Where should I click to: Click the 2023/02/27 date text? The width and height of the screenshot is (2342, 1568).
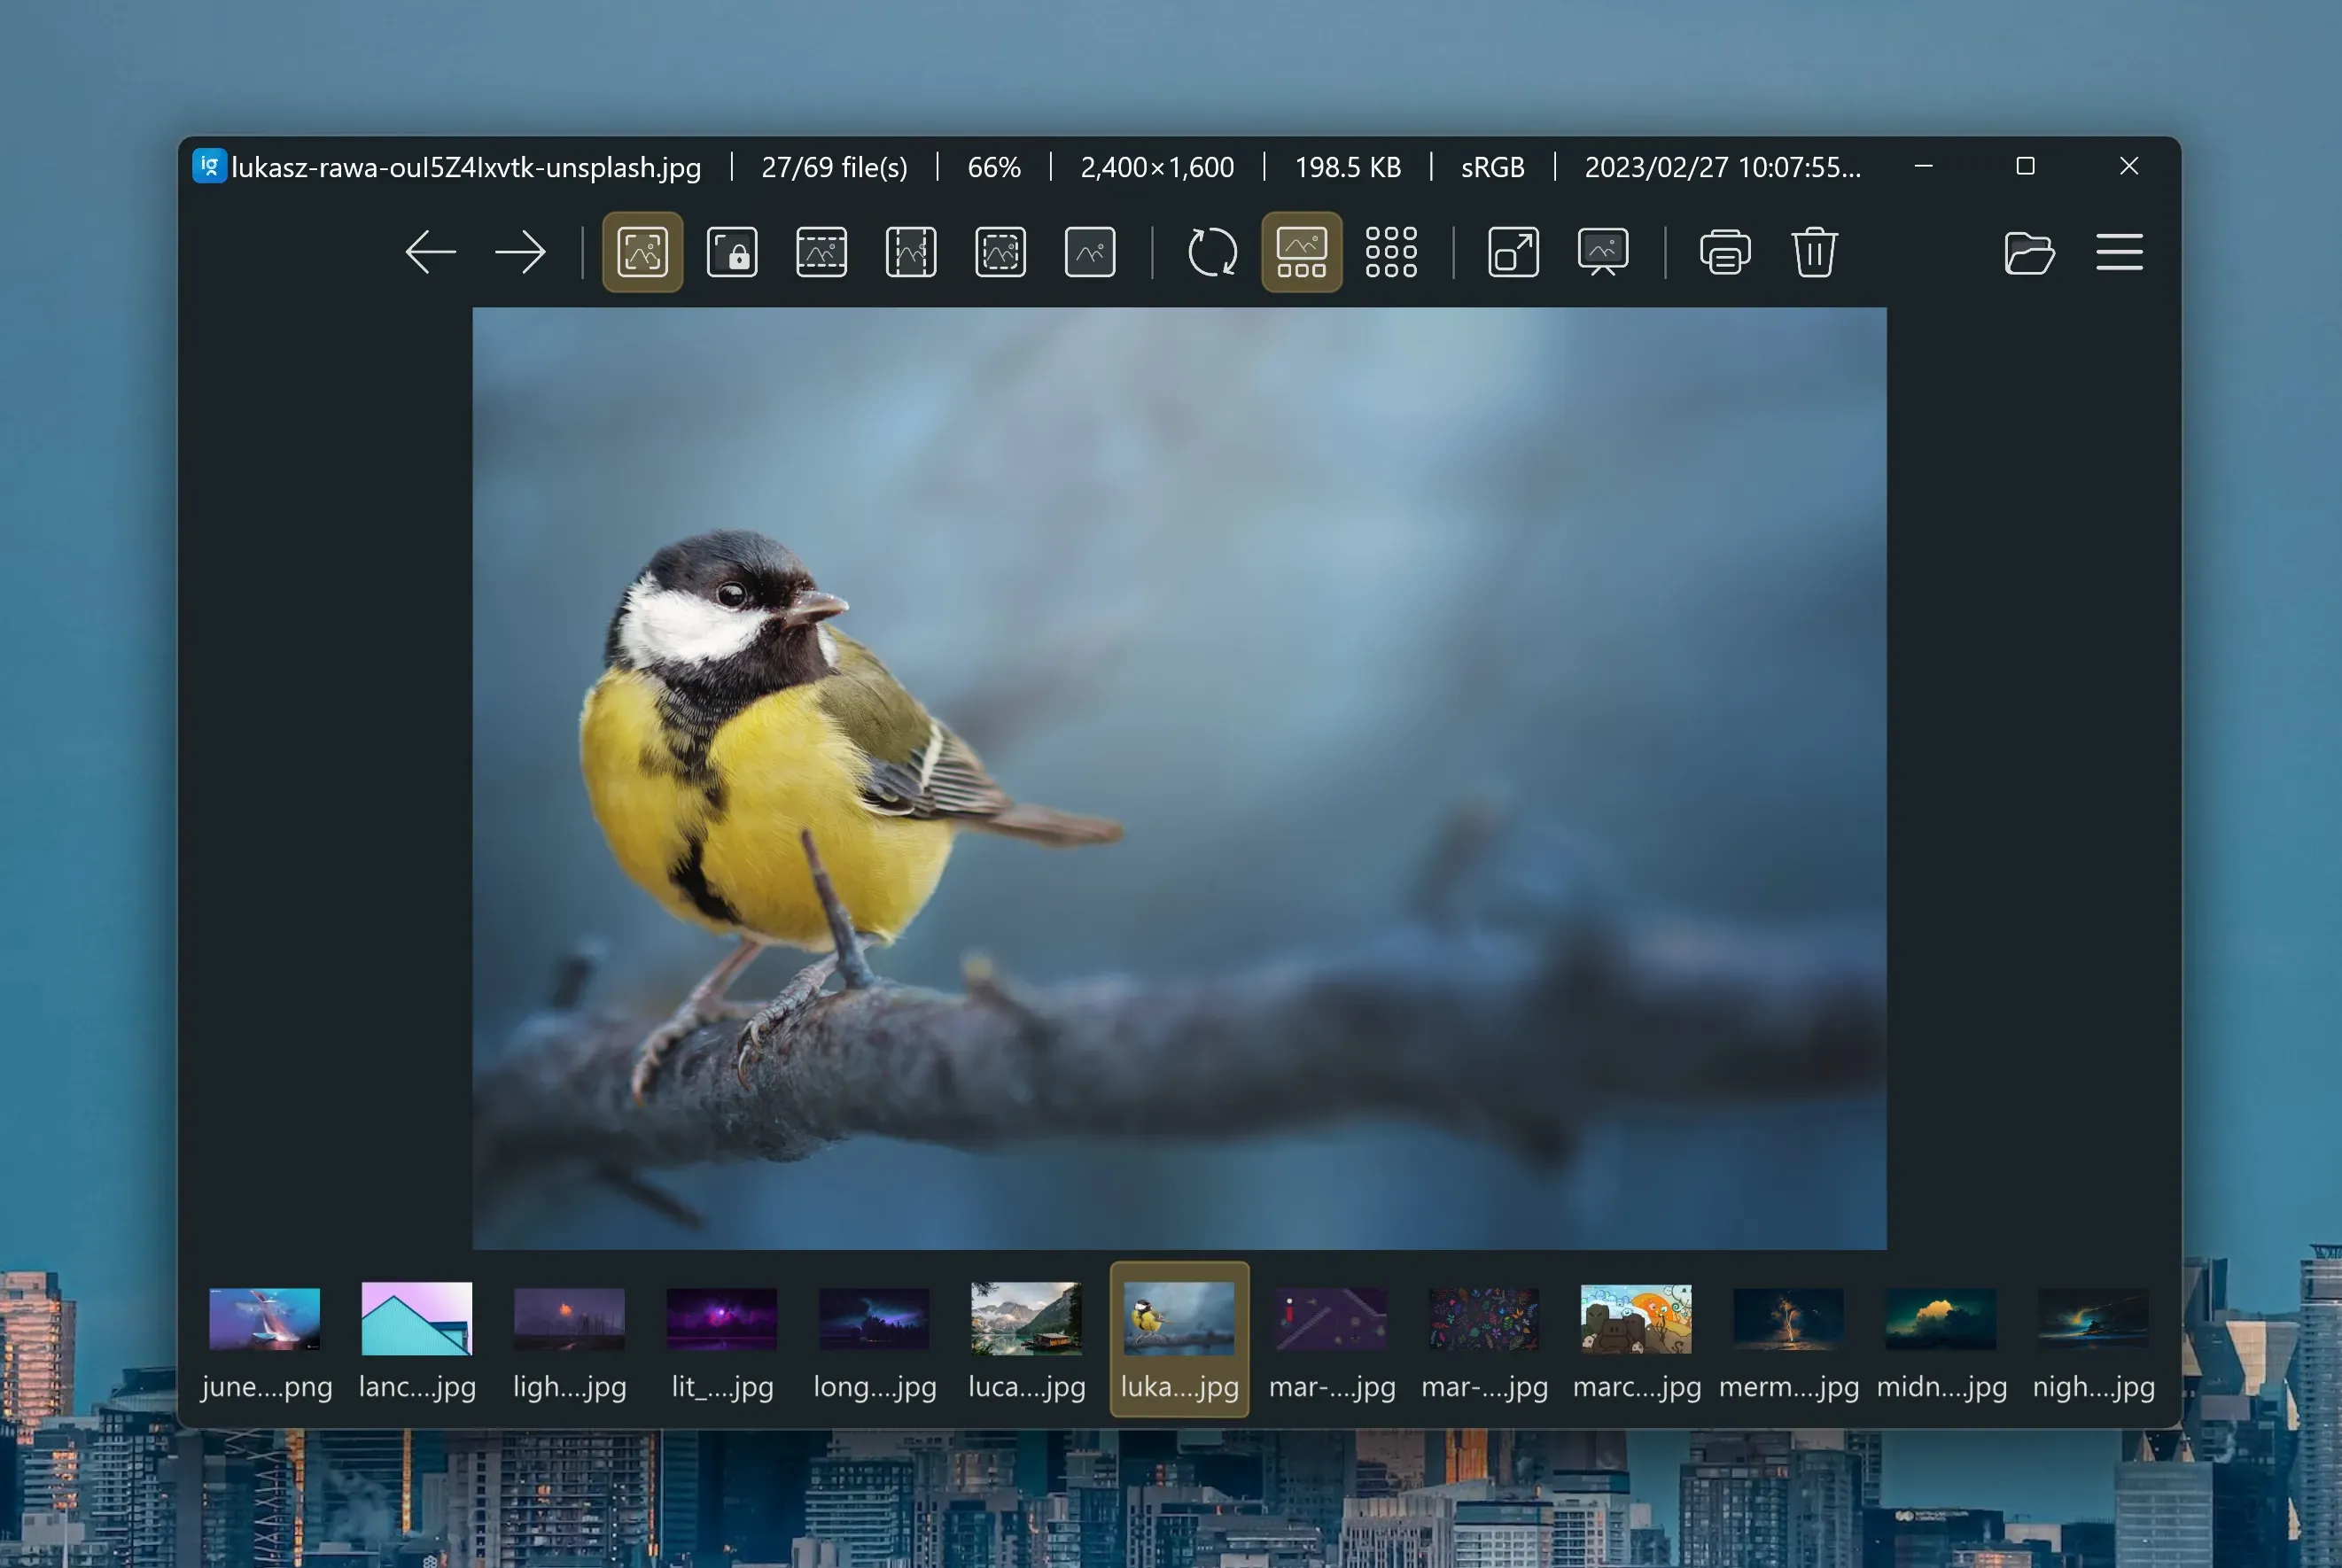click(x=1723, y=167)
